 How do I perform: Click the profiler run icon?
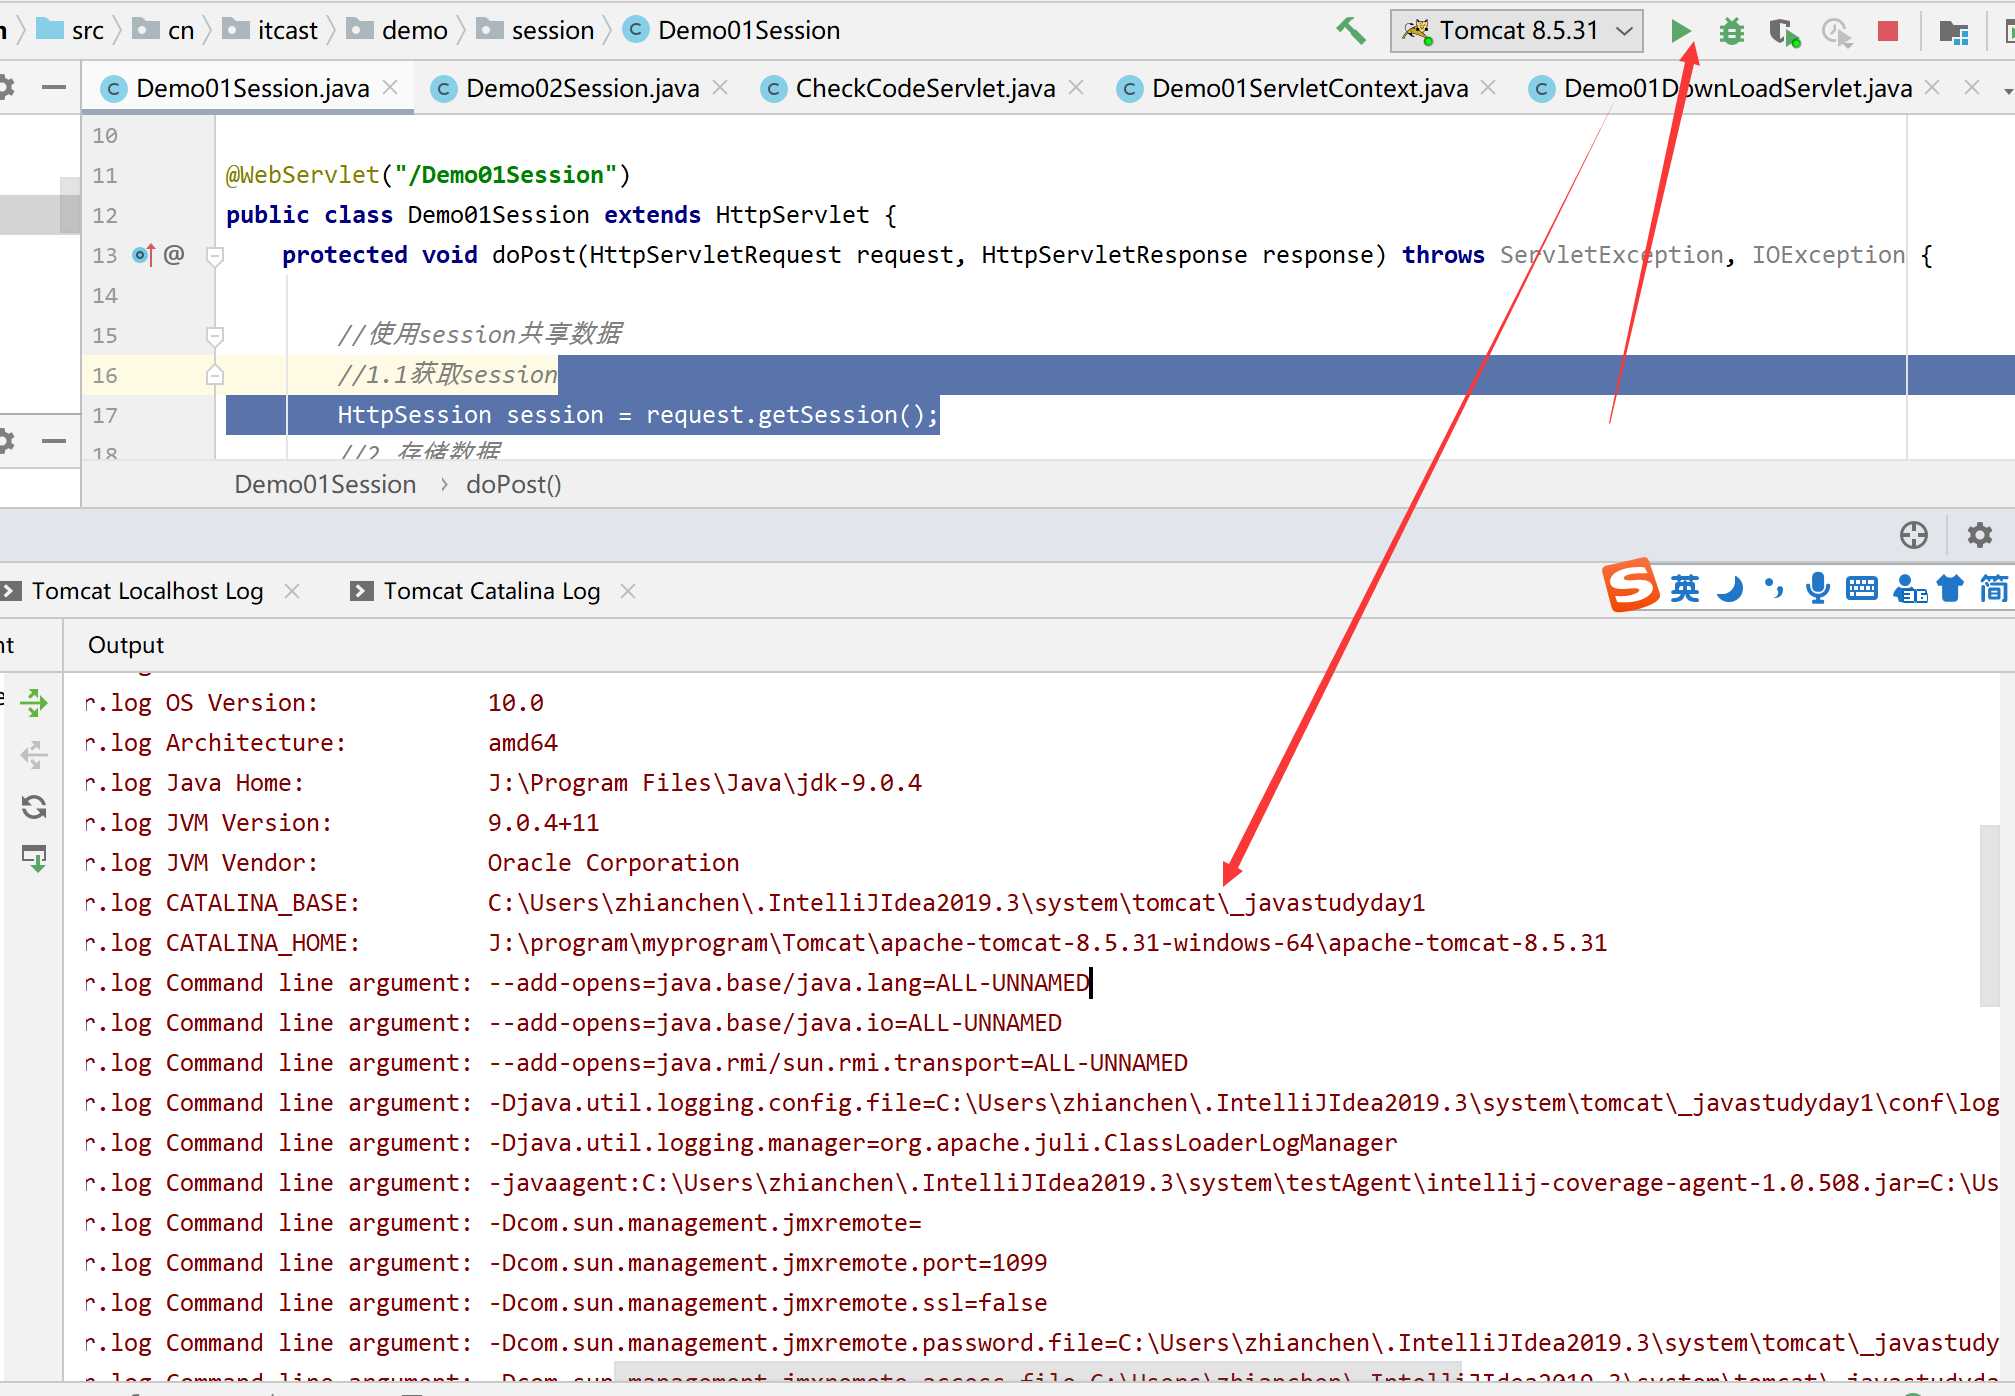coord(1837,32)
